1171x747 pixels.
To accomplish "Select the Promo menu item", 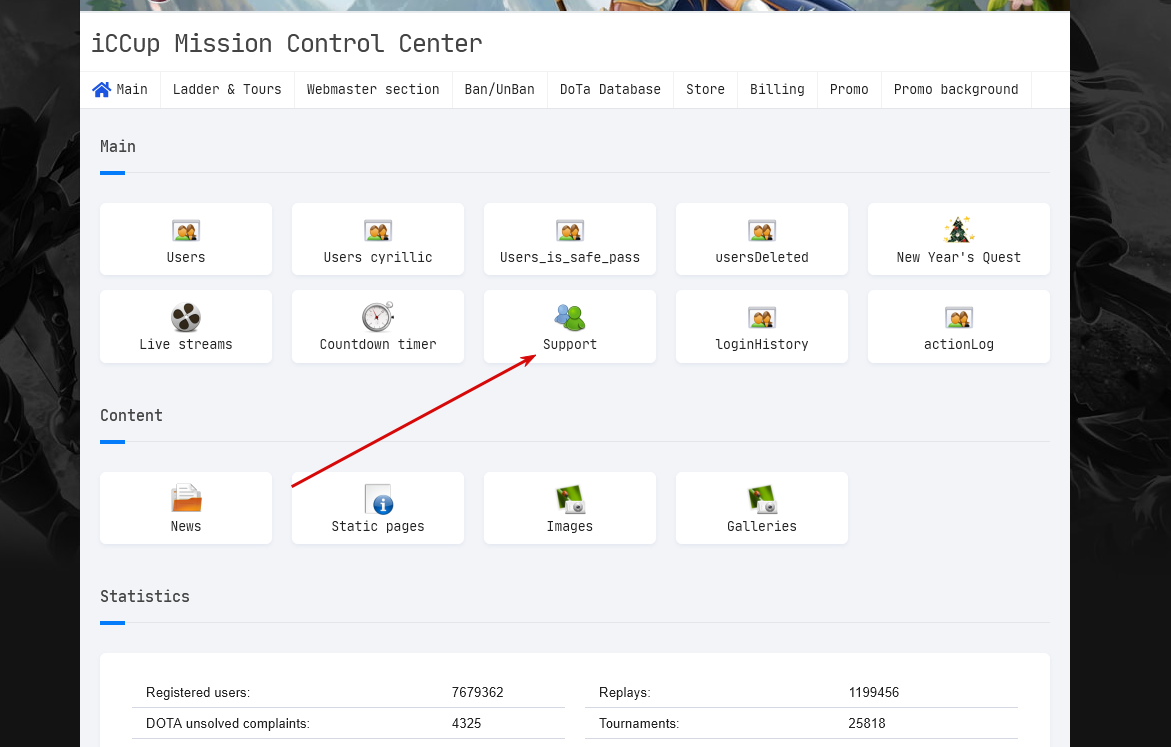I will click(849, 90).
